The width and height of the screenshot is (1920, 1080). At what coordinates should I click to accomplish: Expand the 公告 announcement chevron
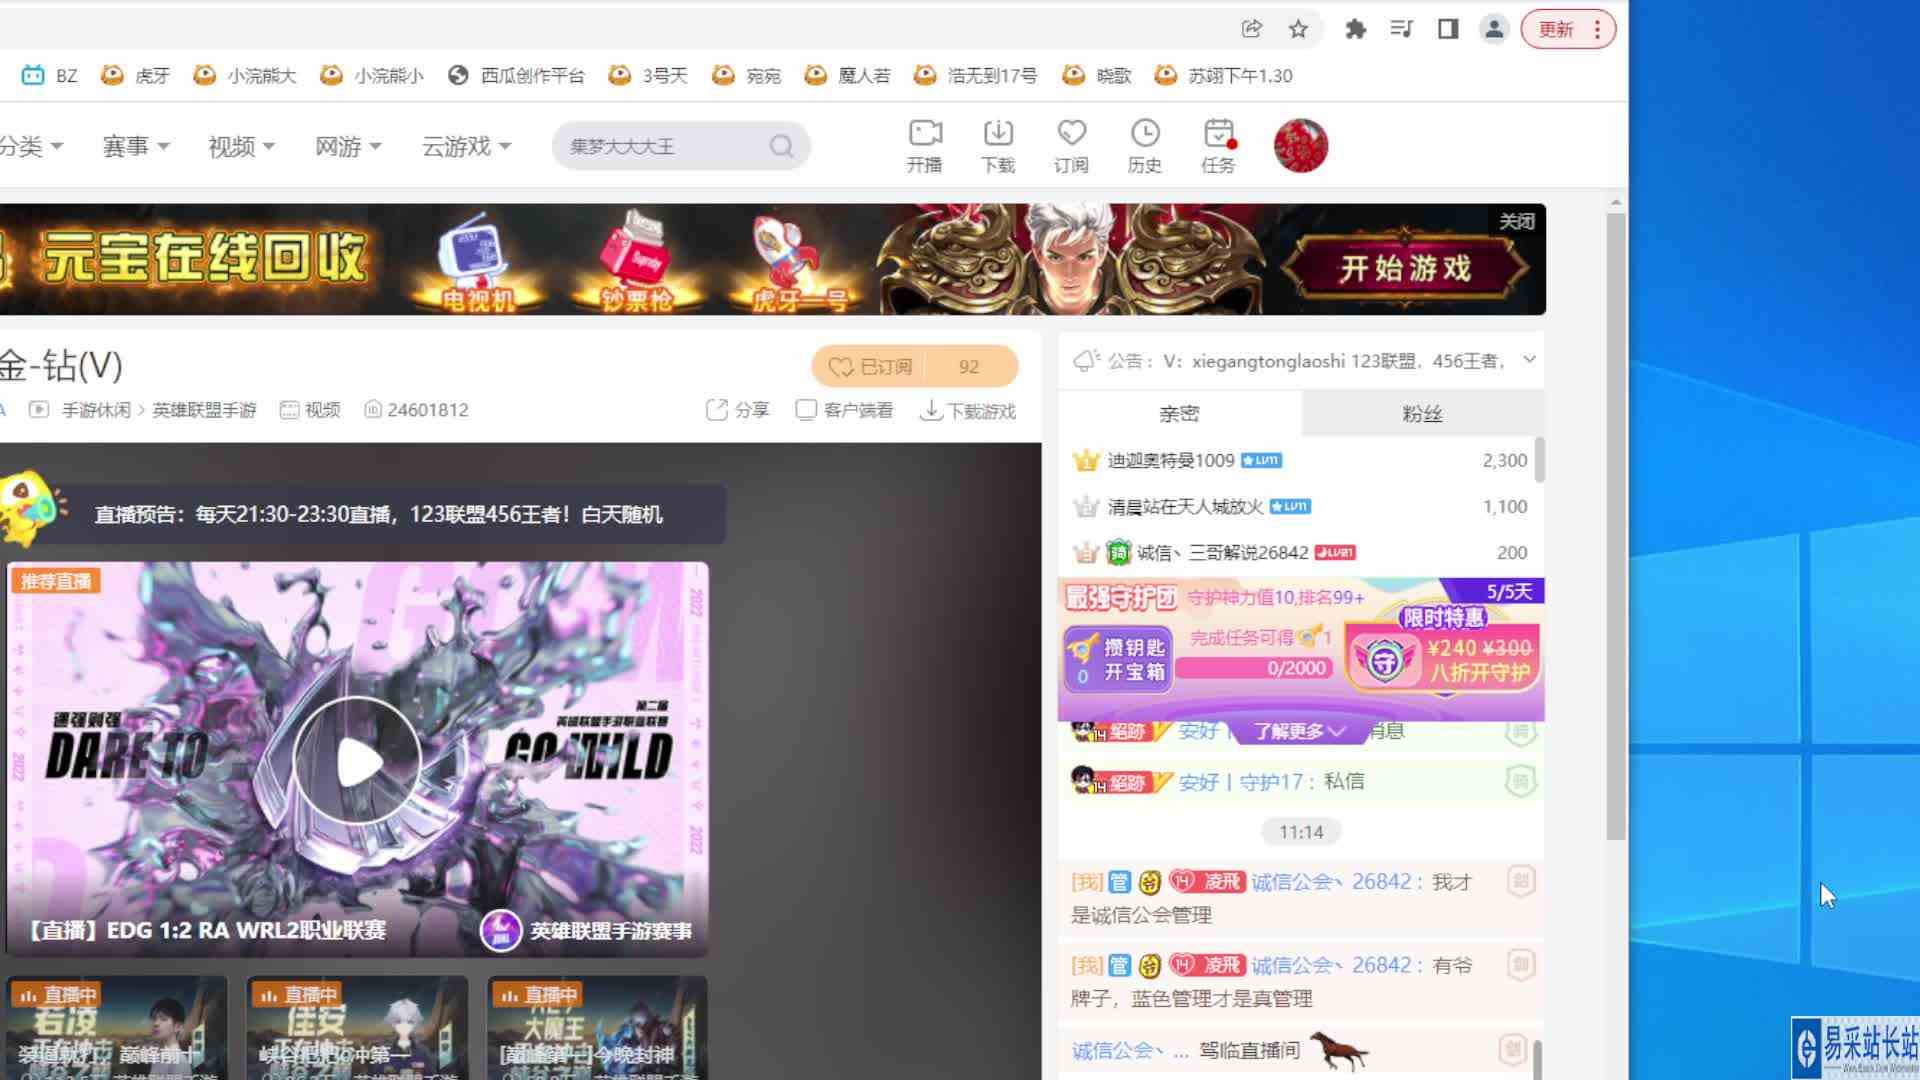coord(1529,360)
